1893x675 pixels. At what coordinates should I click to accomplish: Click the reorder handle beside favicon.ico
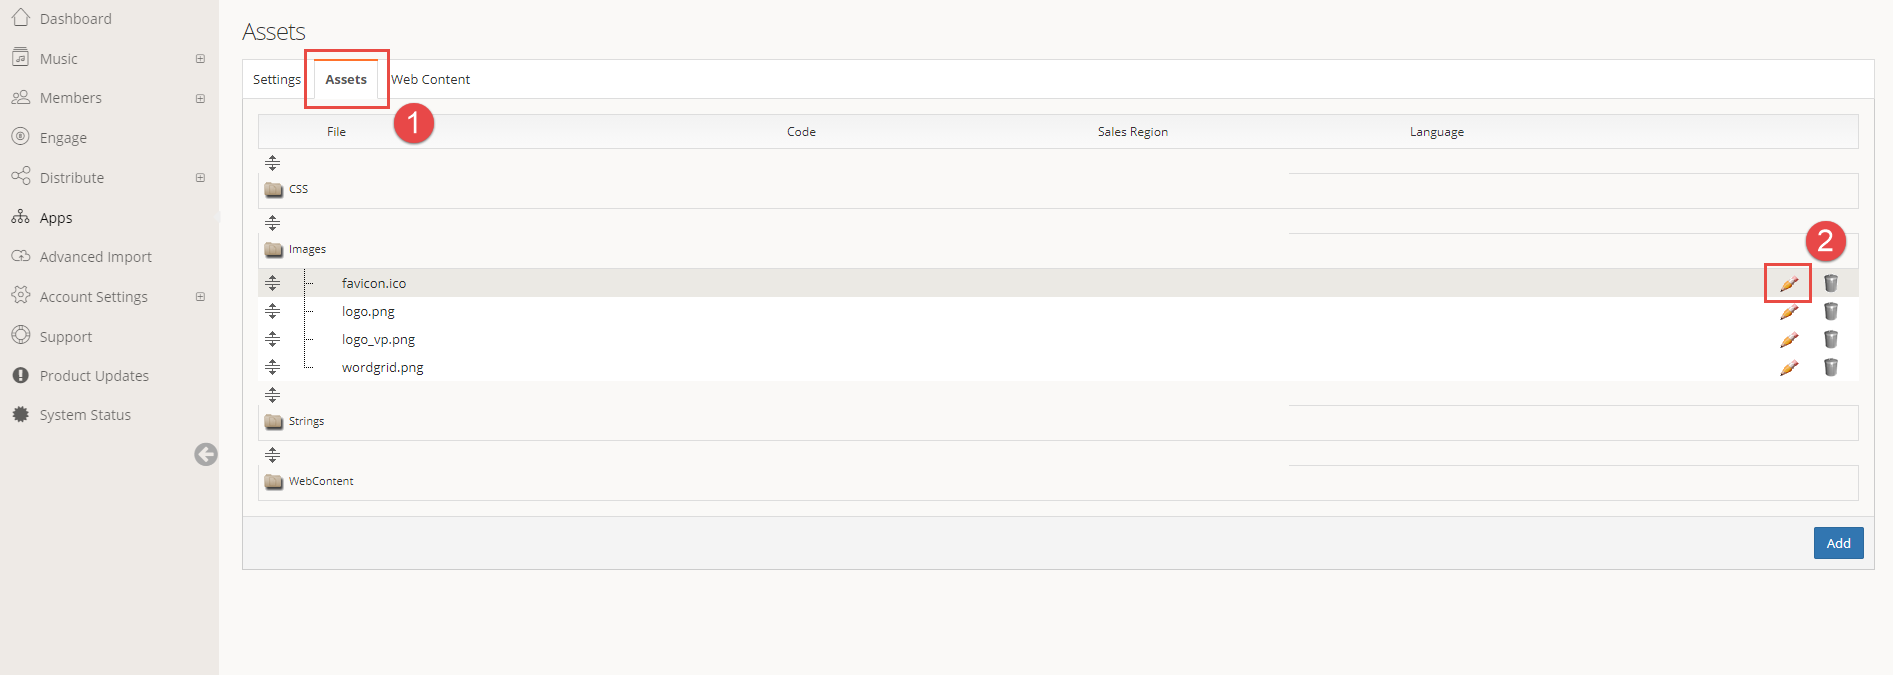point(272,284)
